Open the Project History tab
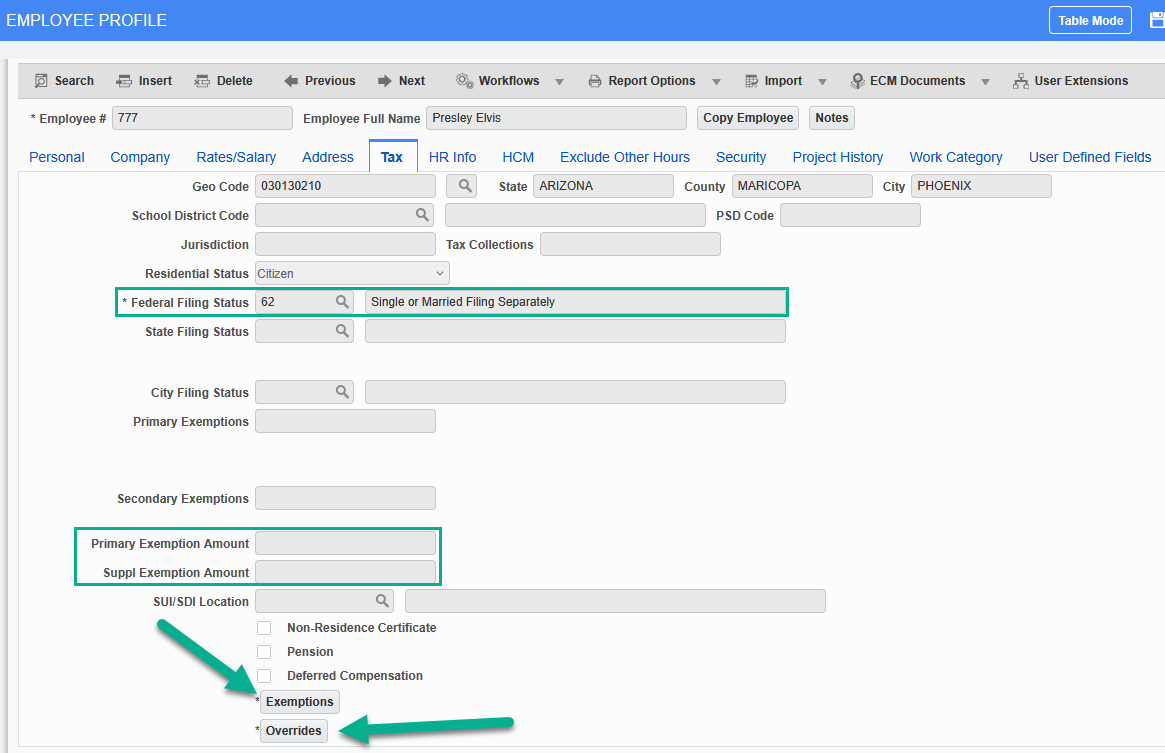The image size is (1165, 753). [x=837, y=157]
